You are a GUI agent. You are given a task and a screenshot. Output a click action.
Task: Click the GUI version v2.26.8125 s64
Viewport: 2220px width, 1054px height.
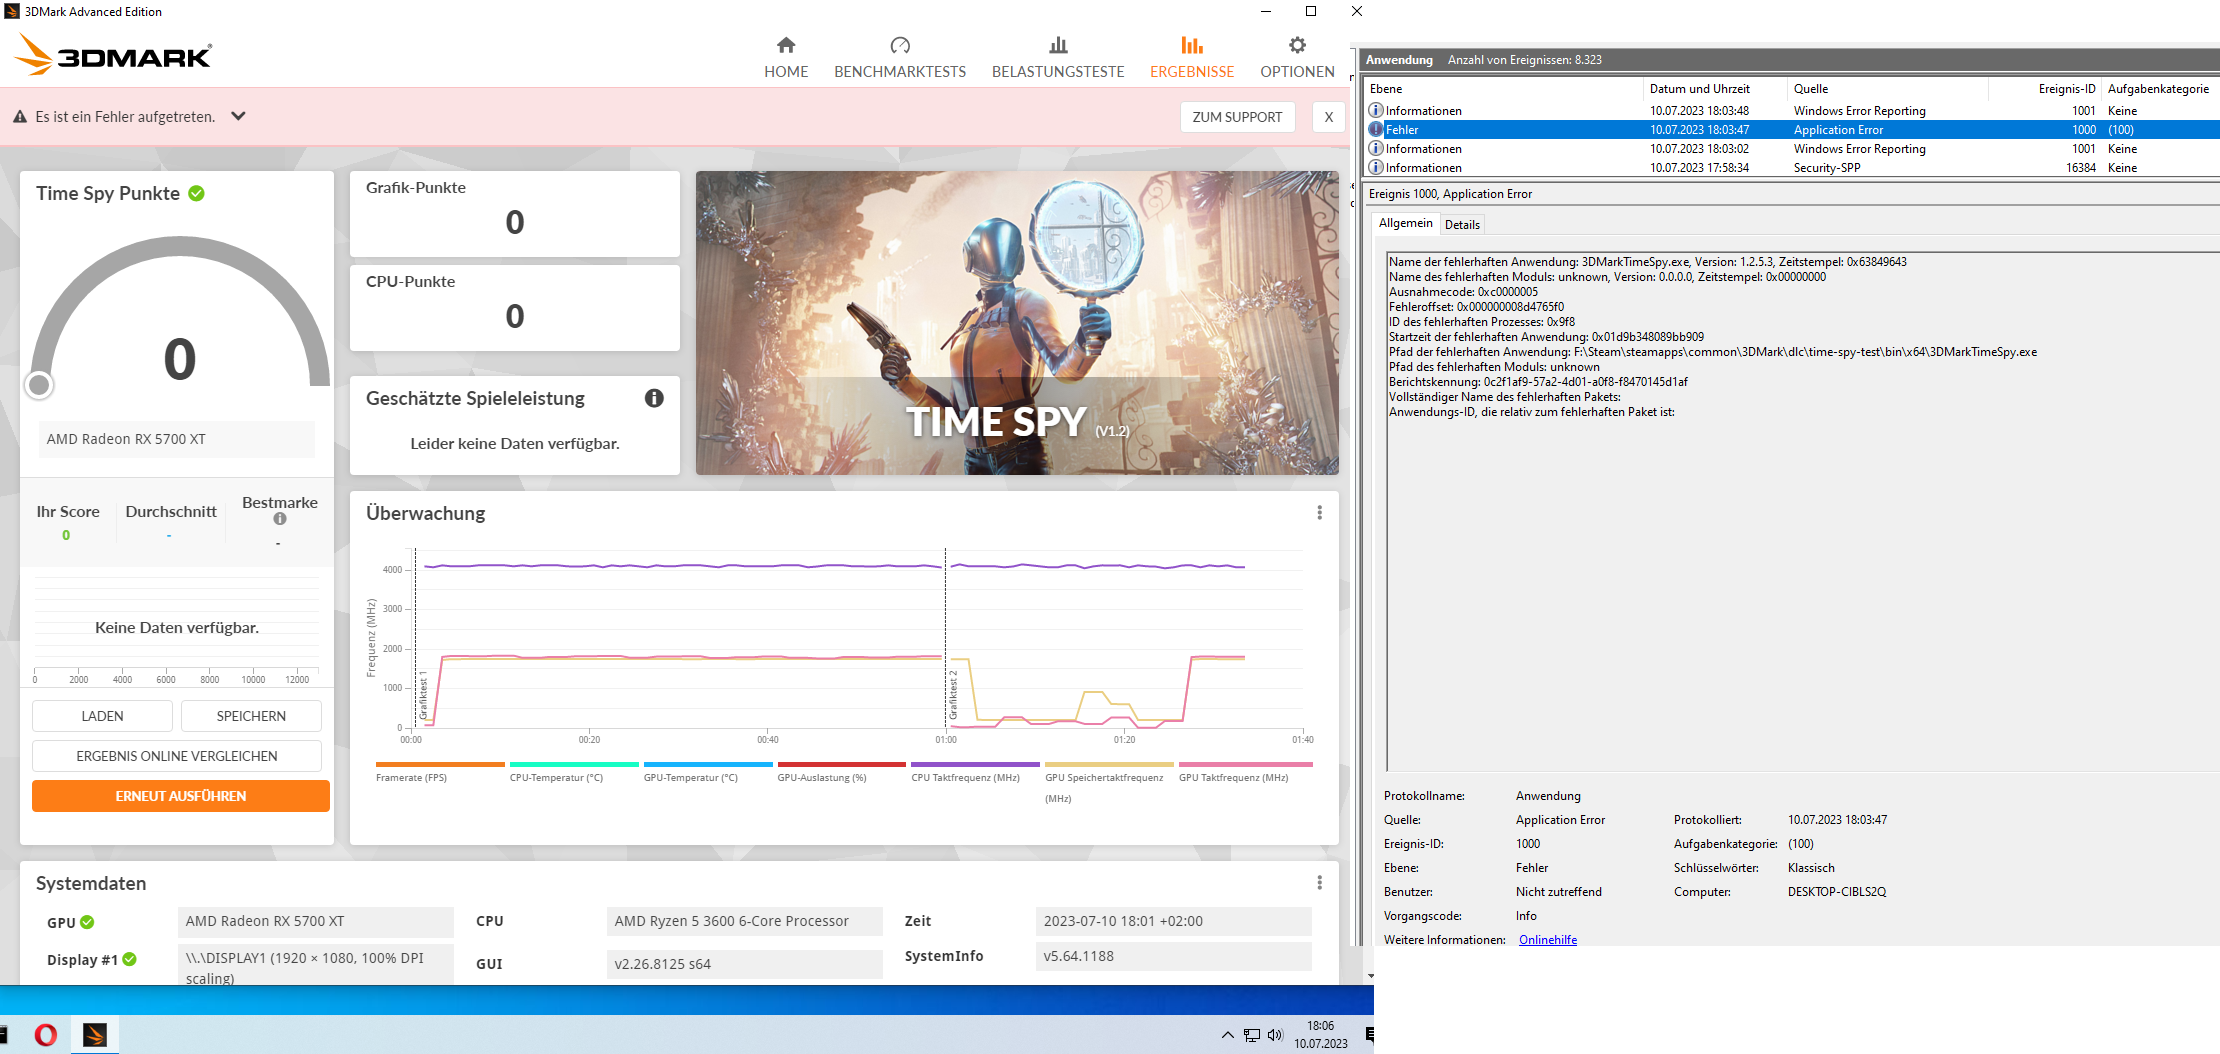click(x=744, y=964)
